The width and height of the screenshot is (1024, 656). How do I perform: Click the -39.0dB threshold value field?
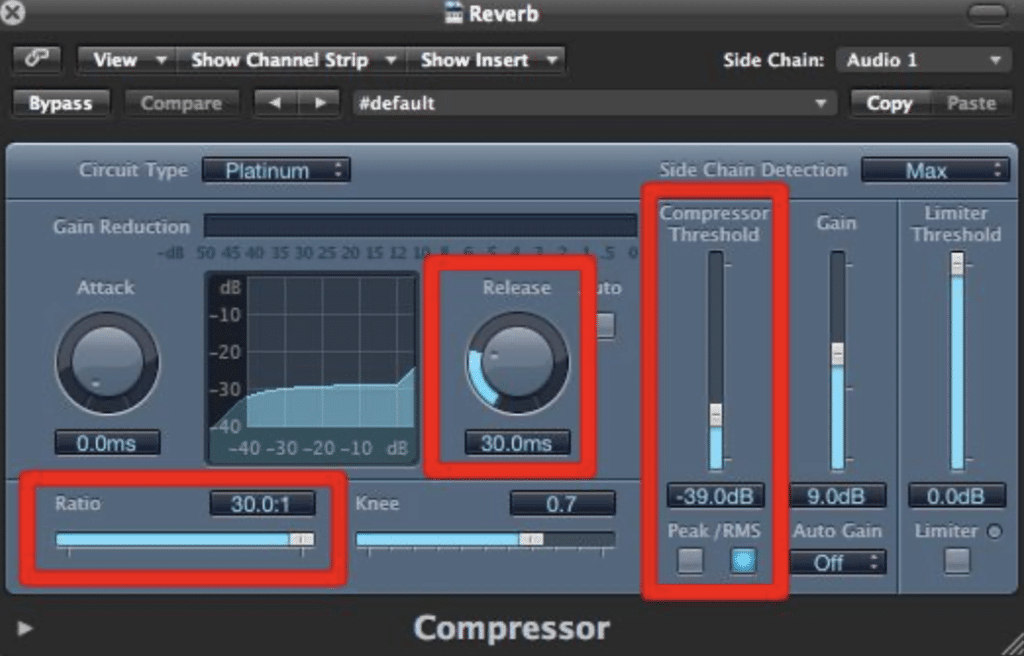tap(715, 496)
